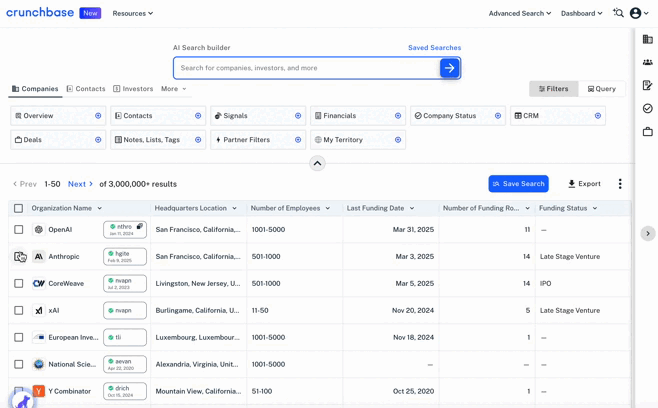Click the CoreWeave company logo
The width and height of the screenshot is (658, 408).
click(x=39, y=283)
